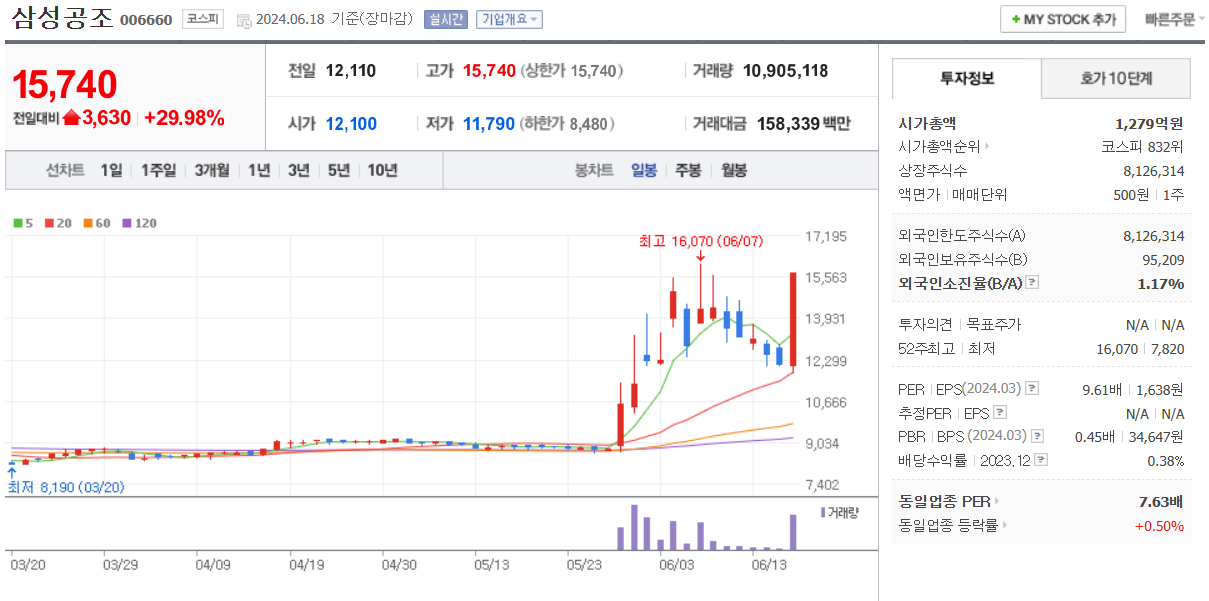Click the current price 15,740
1209x601 pixels.
pyautogui.click(x=65, y=85)
